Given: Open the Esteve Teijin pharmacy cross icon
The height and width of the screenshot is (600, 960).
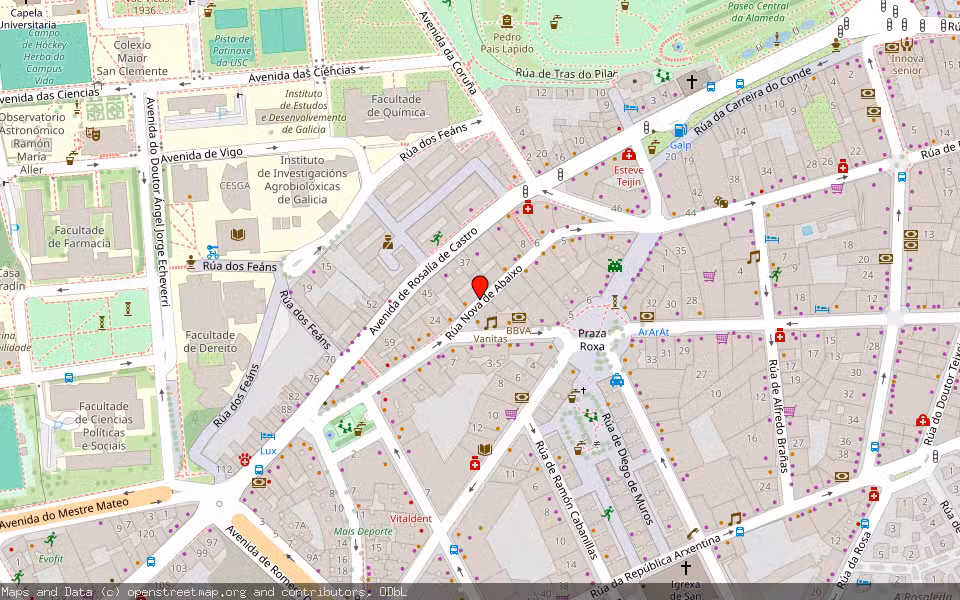Looking at the screenshot, I should tap(628, 154).
